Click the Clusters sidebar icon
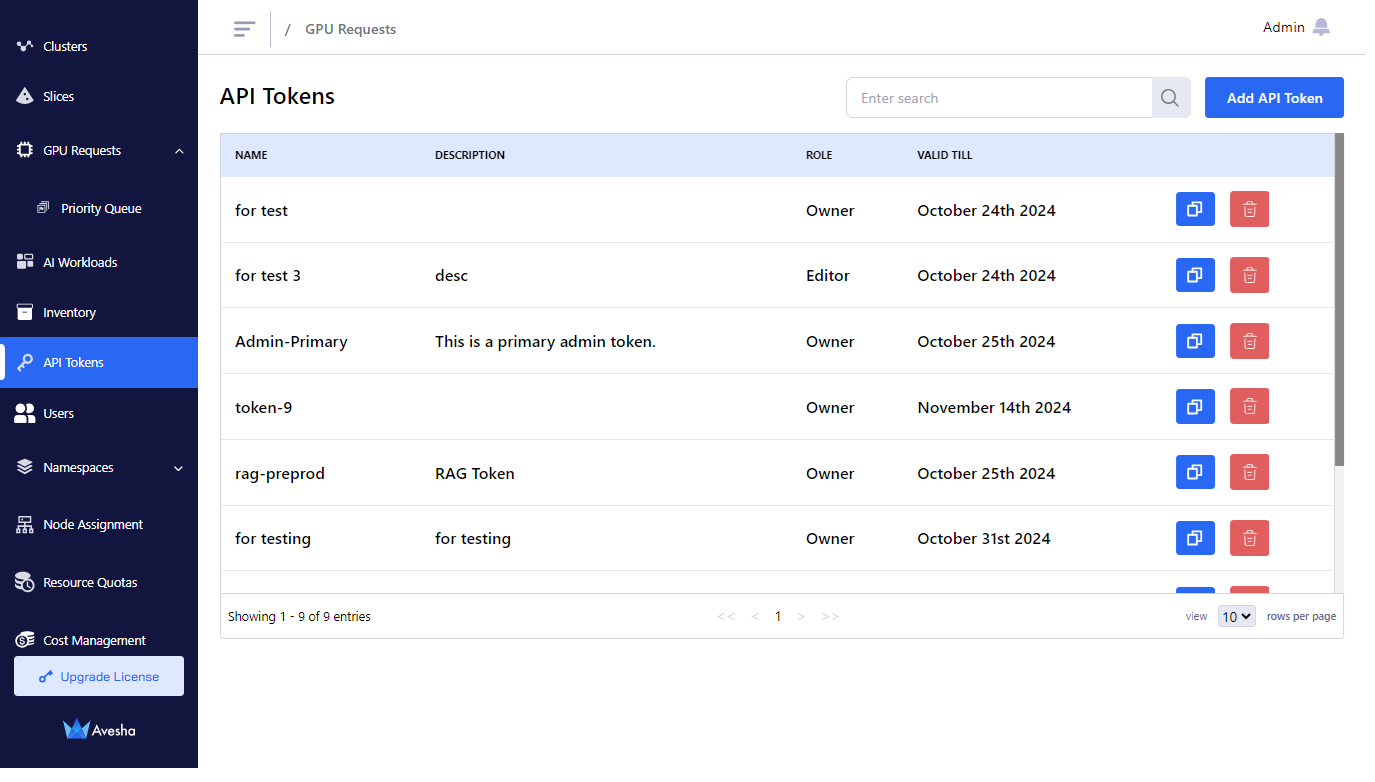The image size is (1375, 782). click(25, 46)
